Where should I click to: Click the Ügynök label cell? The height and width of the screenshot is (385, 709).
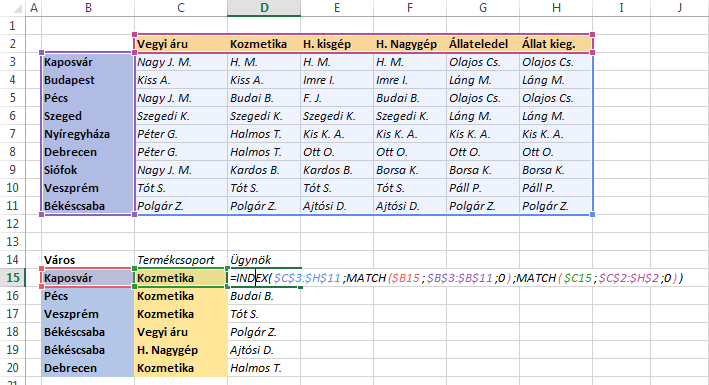coord(264,260)
